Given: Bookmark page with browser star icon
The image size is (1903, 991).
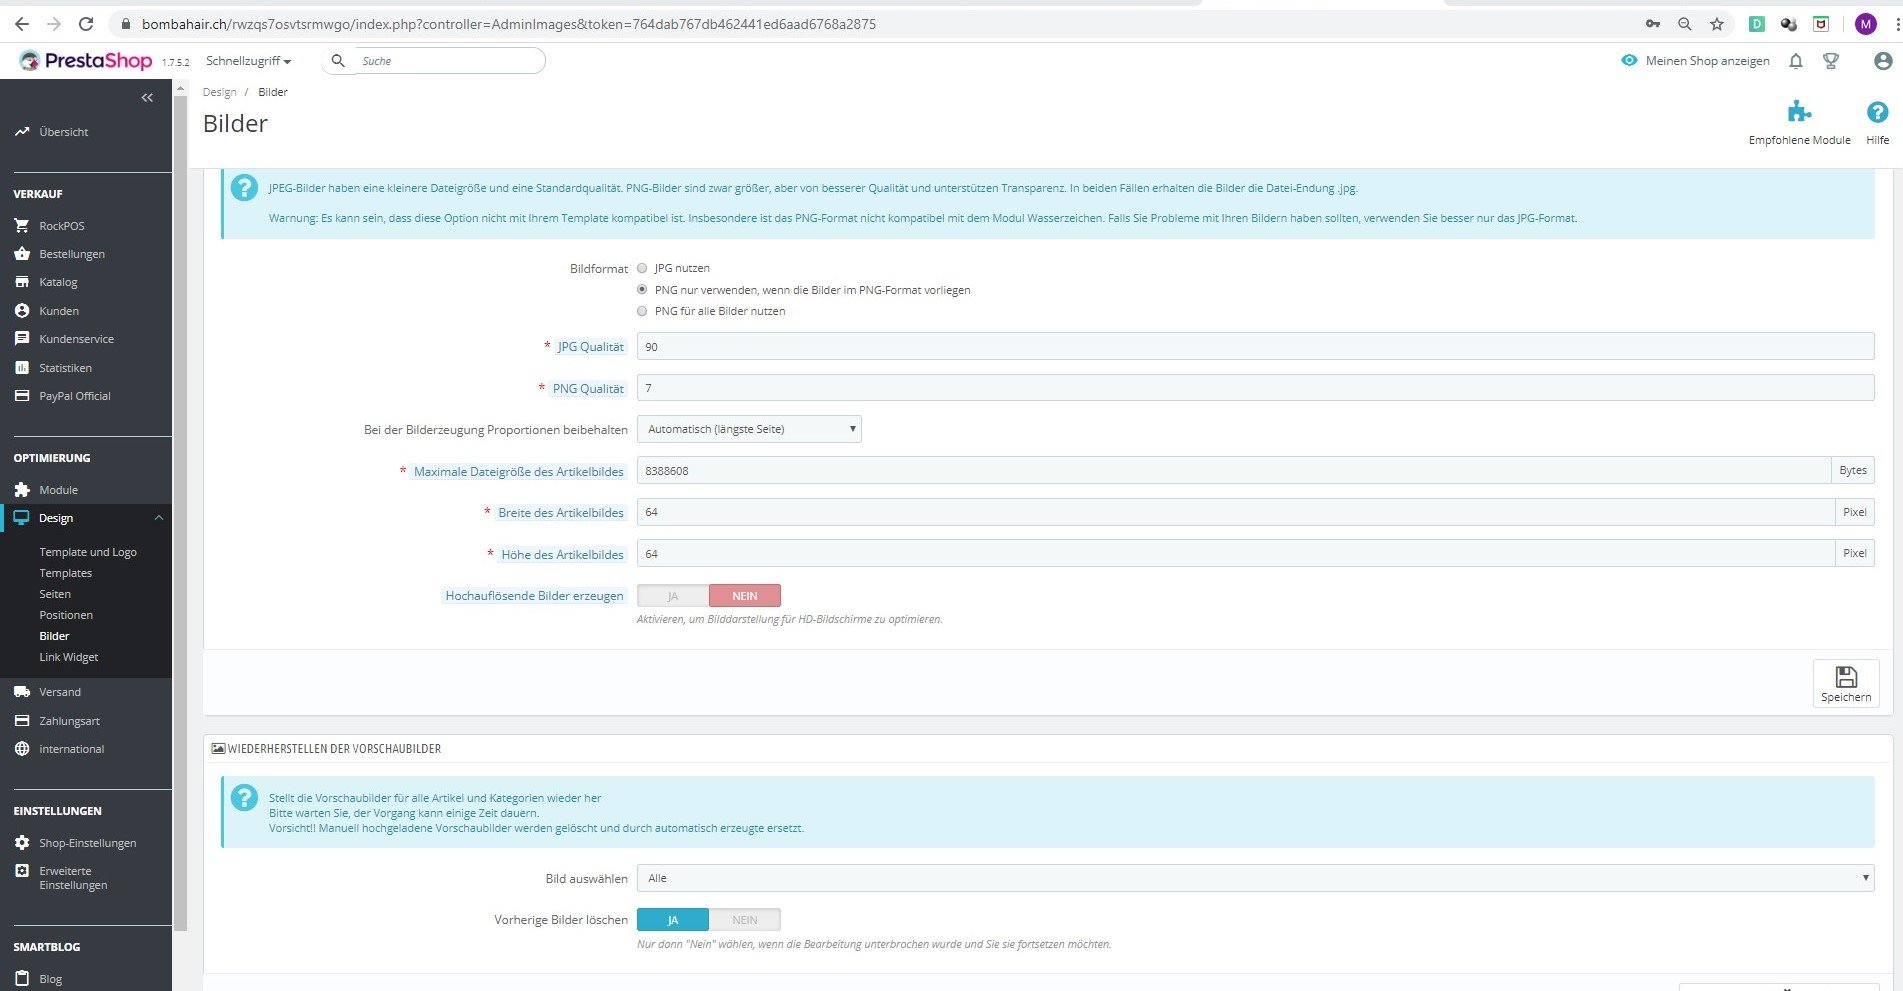Looking at the screenshot, I should coord(1717,24).
